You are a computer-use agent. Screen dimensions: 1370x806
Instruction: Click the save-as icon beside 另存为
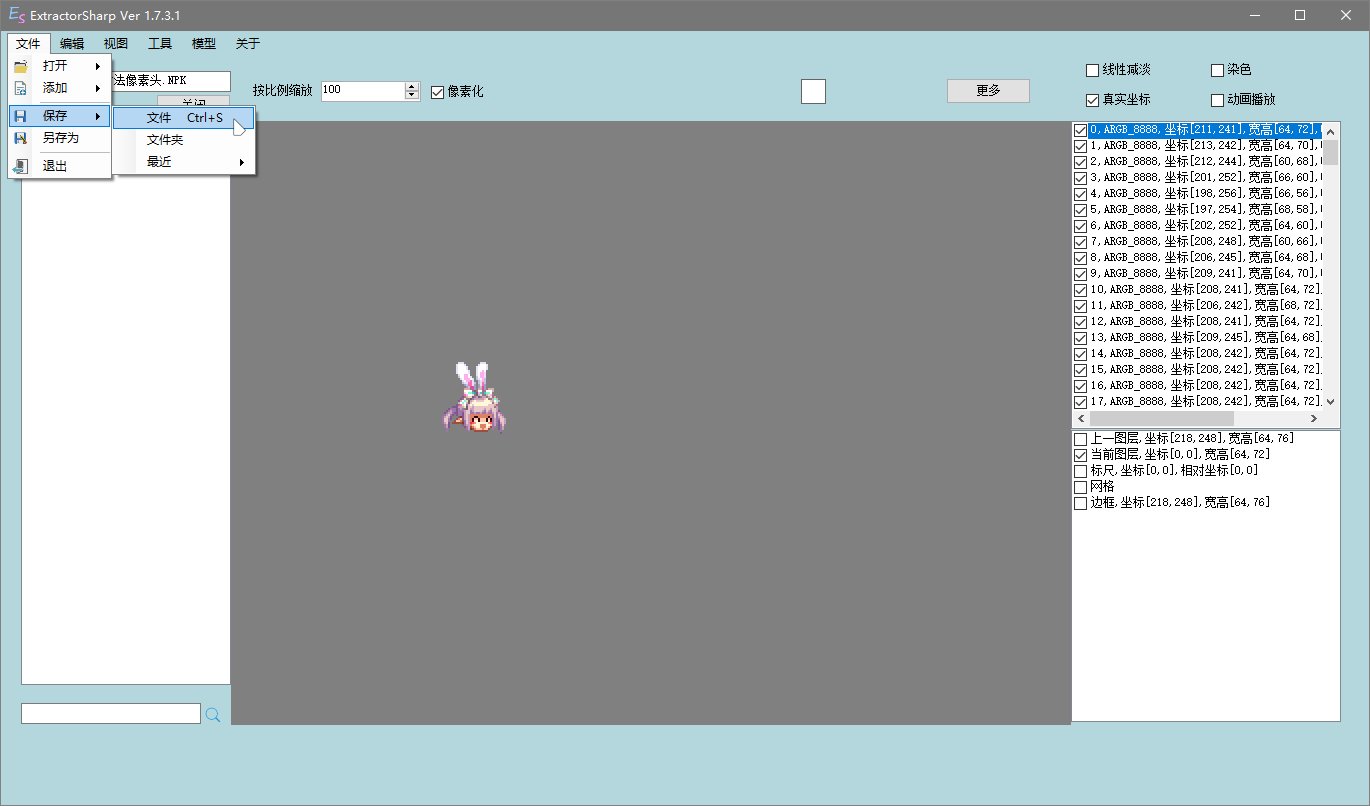pyautogui.click(x=20, y=138)
